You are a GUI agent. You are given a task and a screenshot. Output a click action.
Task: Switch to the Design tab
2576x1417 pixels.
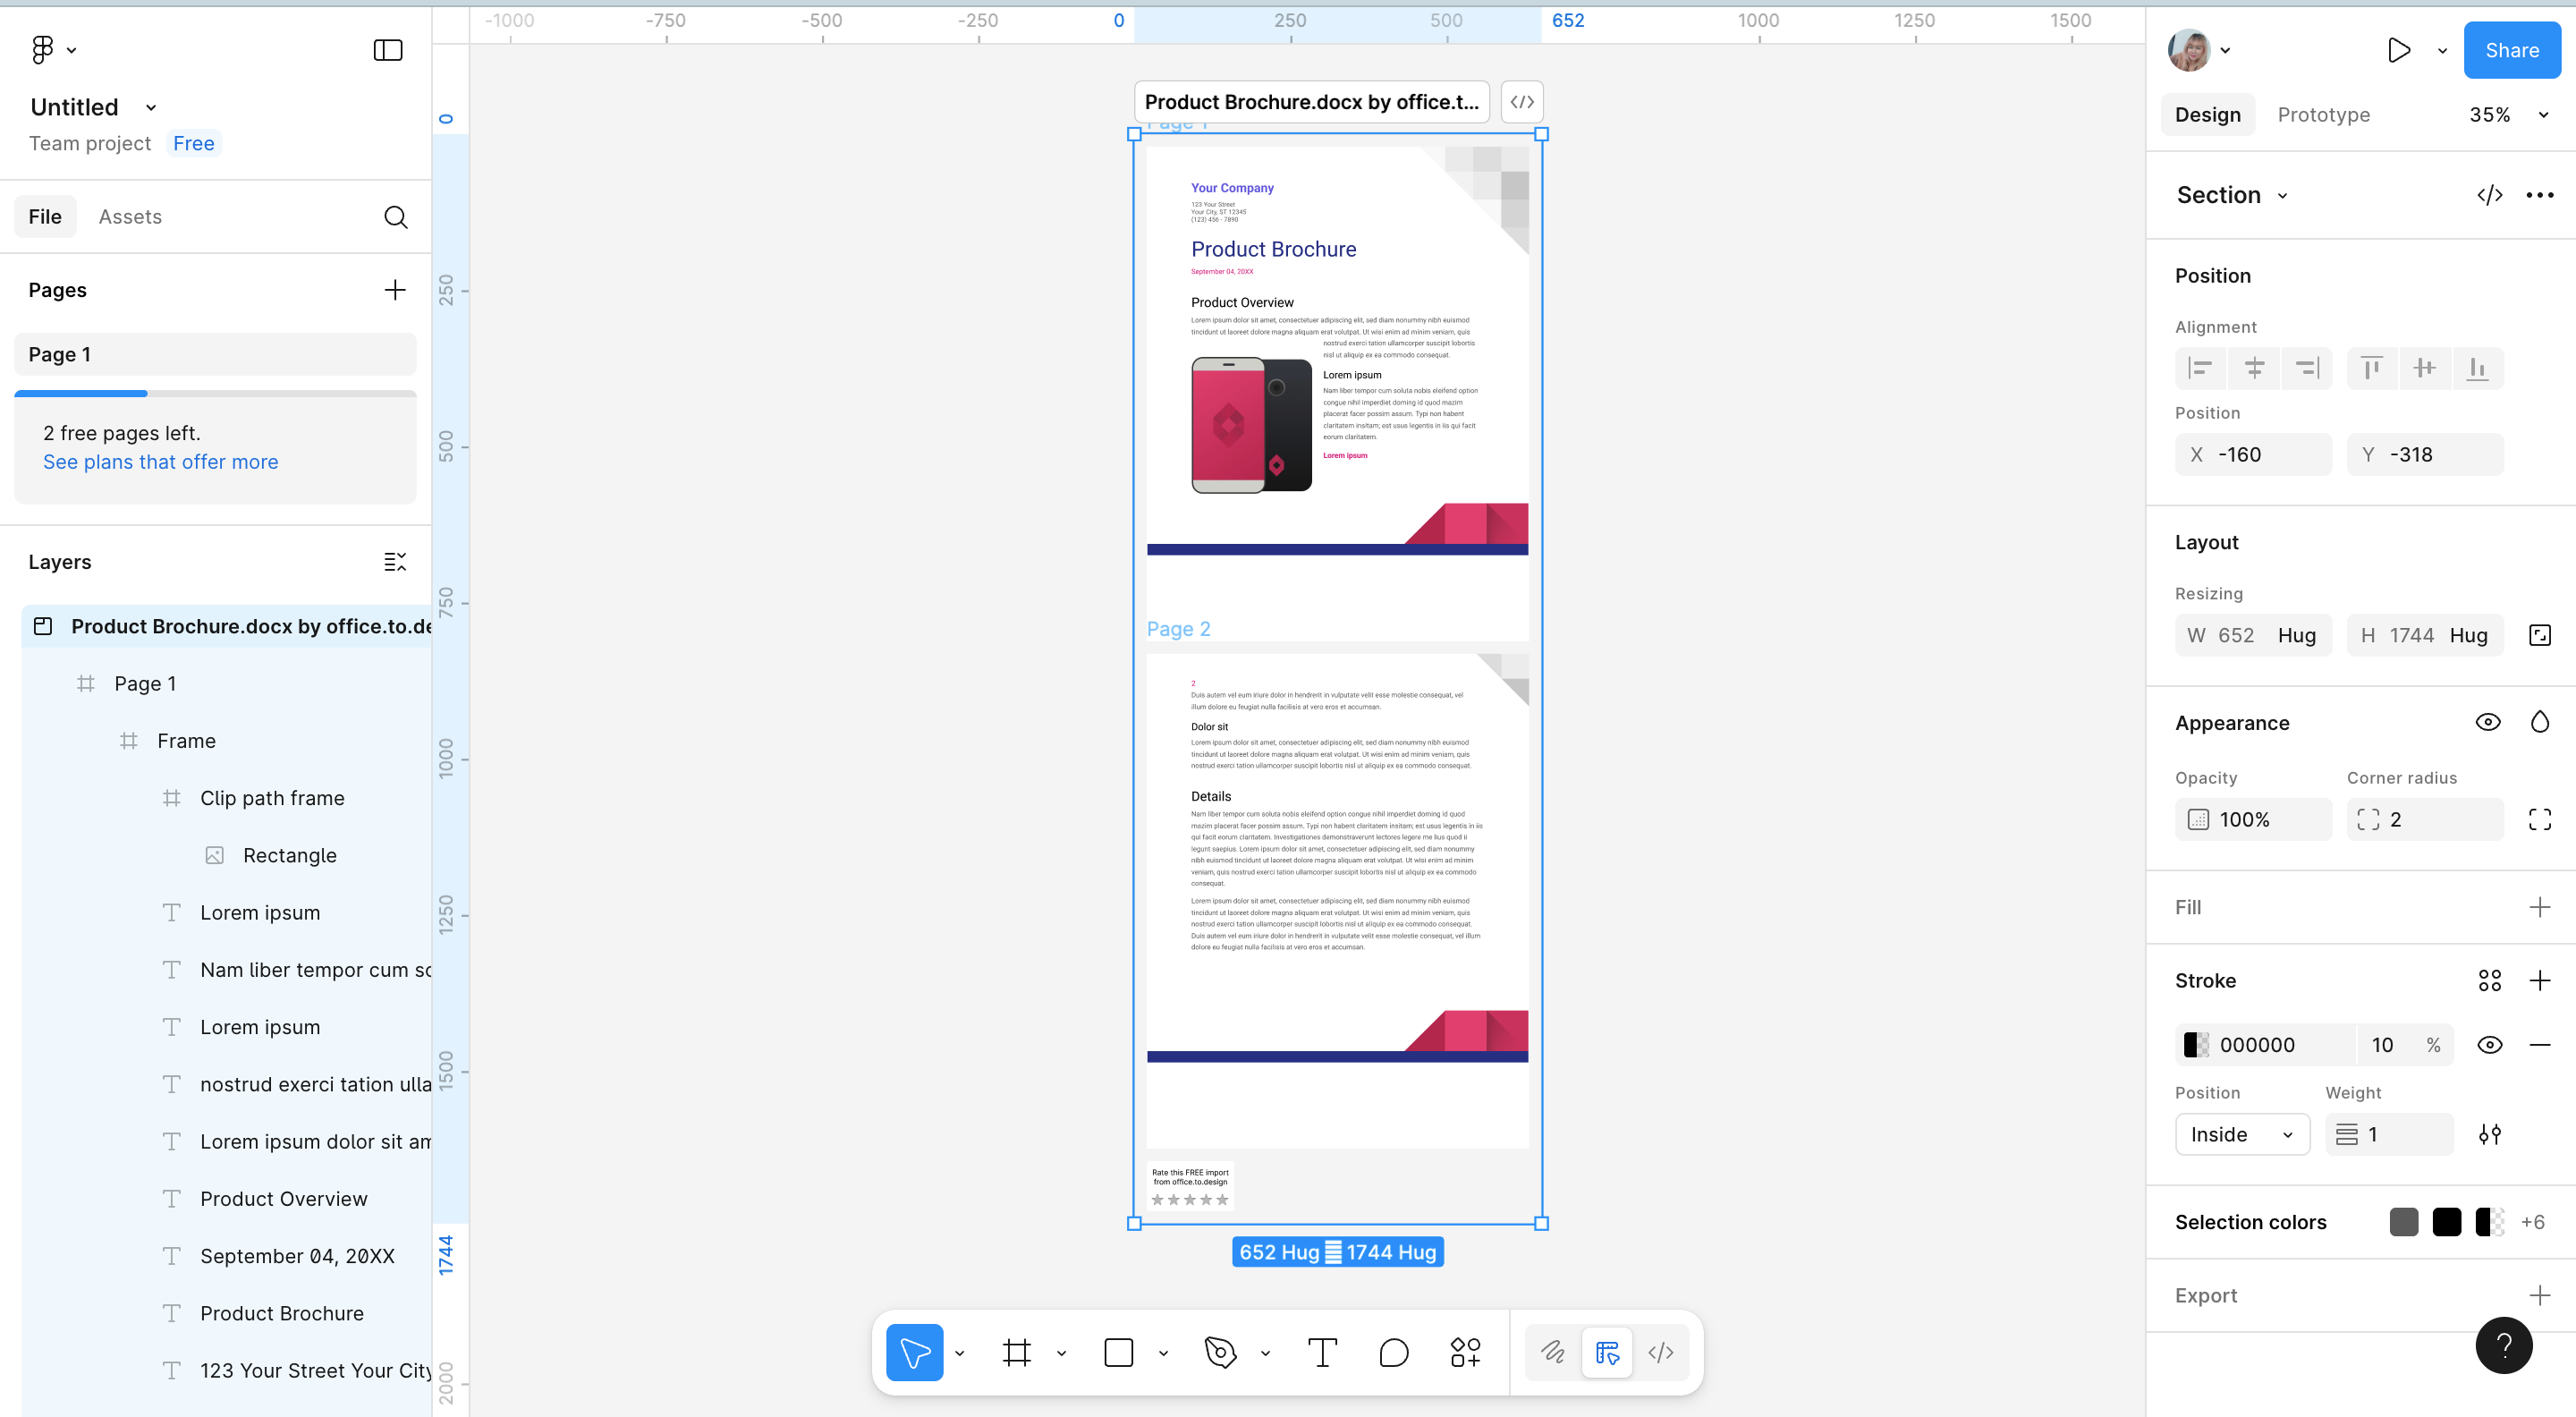pyautogui.click(x=2207, y=115)
